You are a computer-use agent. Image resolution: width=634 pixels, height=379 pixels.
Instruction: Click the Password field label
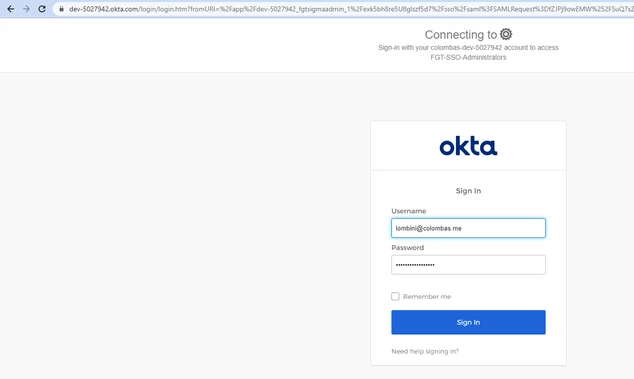(x=408, y=248)
